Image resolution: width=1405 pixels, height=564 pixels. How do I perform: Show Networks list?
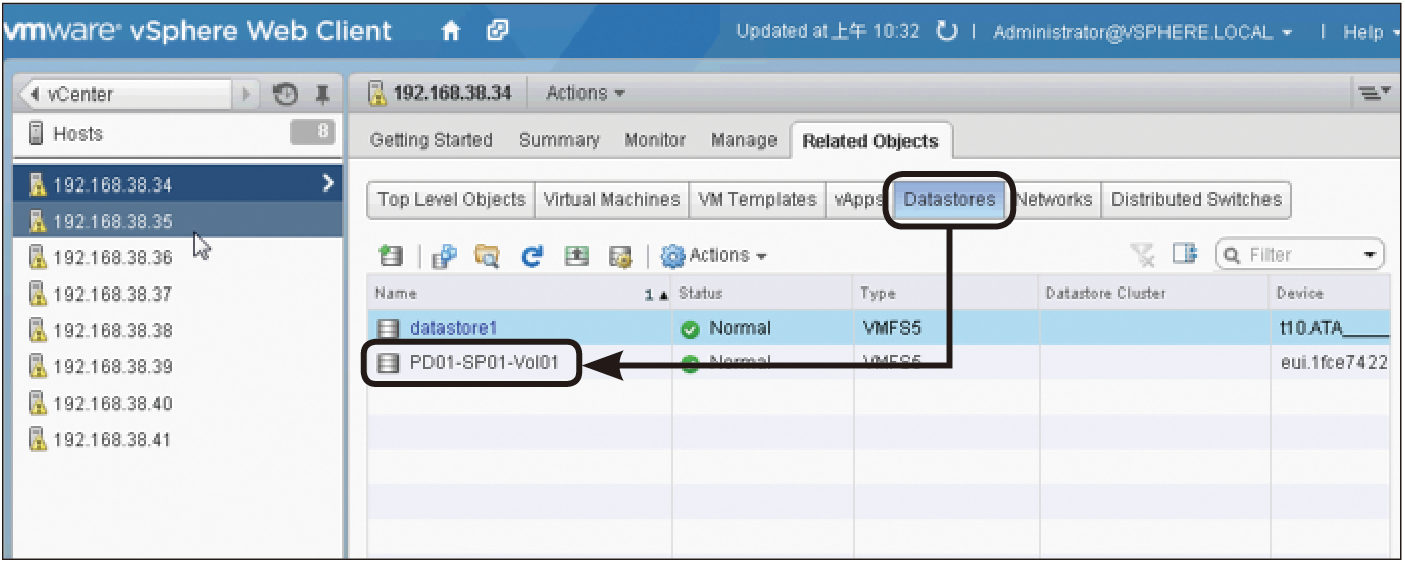tap(1054, 199)
